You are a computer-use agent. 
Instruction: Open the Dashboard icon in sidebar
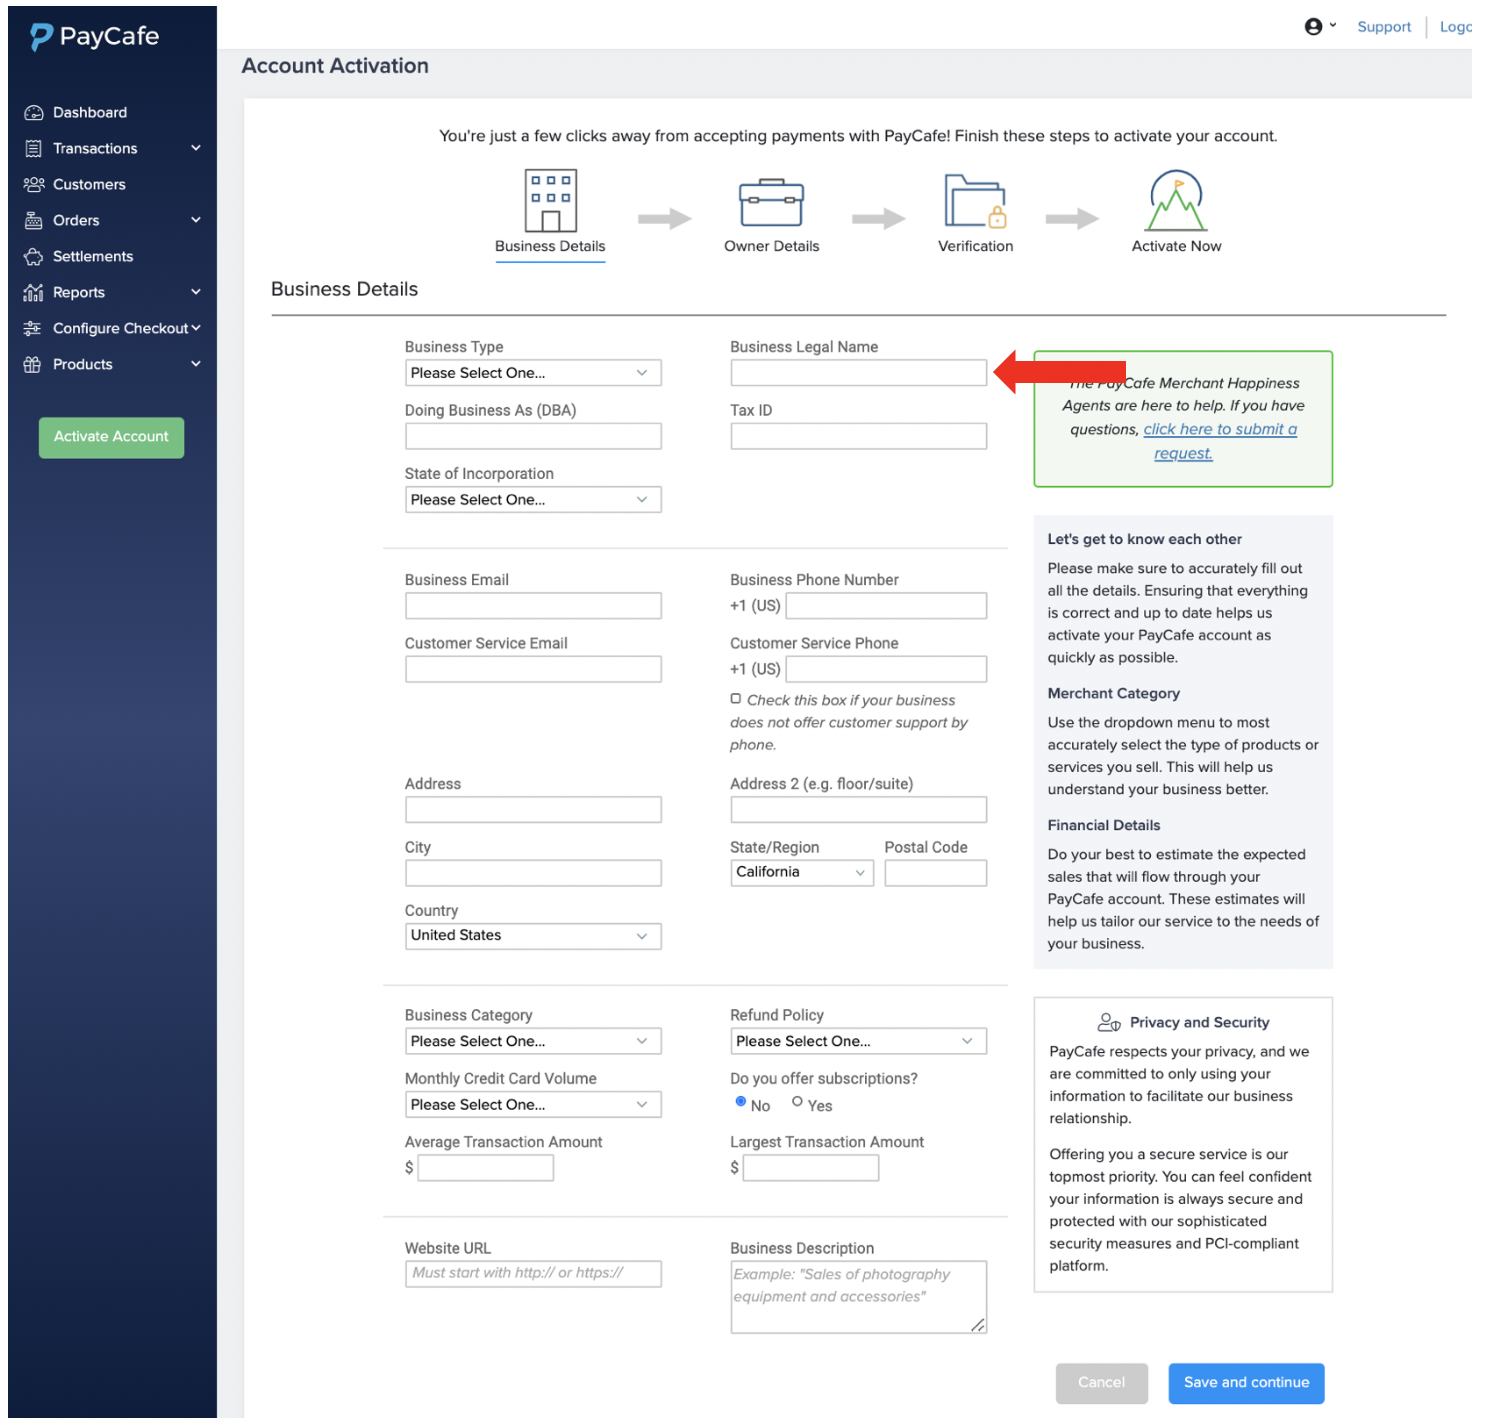(34, 113)
